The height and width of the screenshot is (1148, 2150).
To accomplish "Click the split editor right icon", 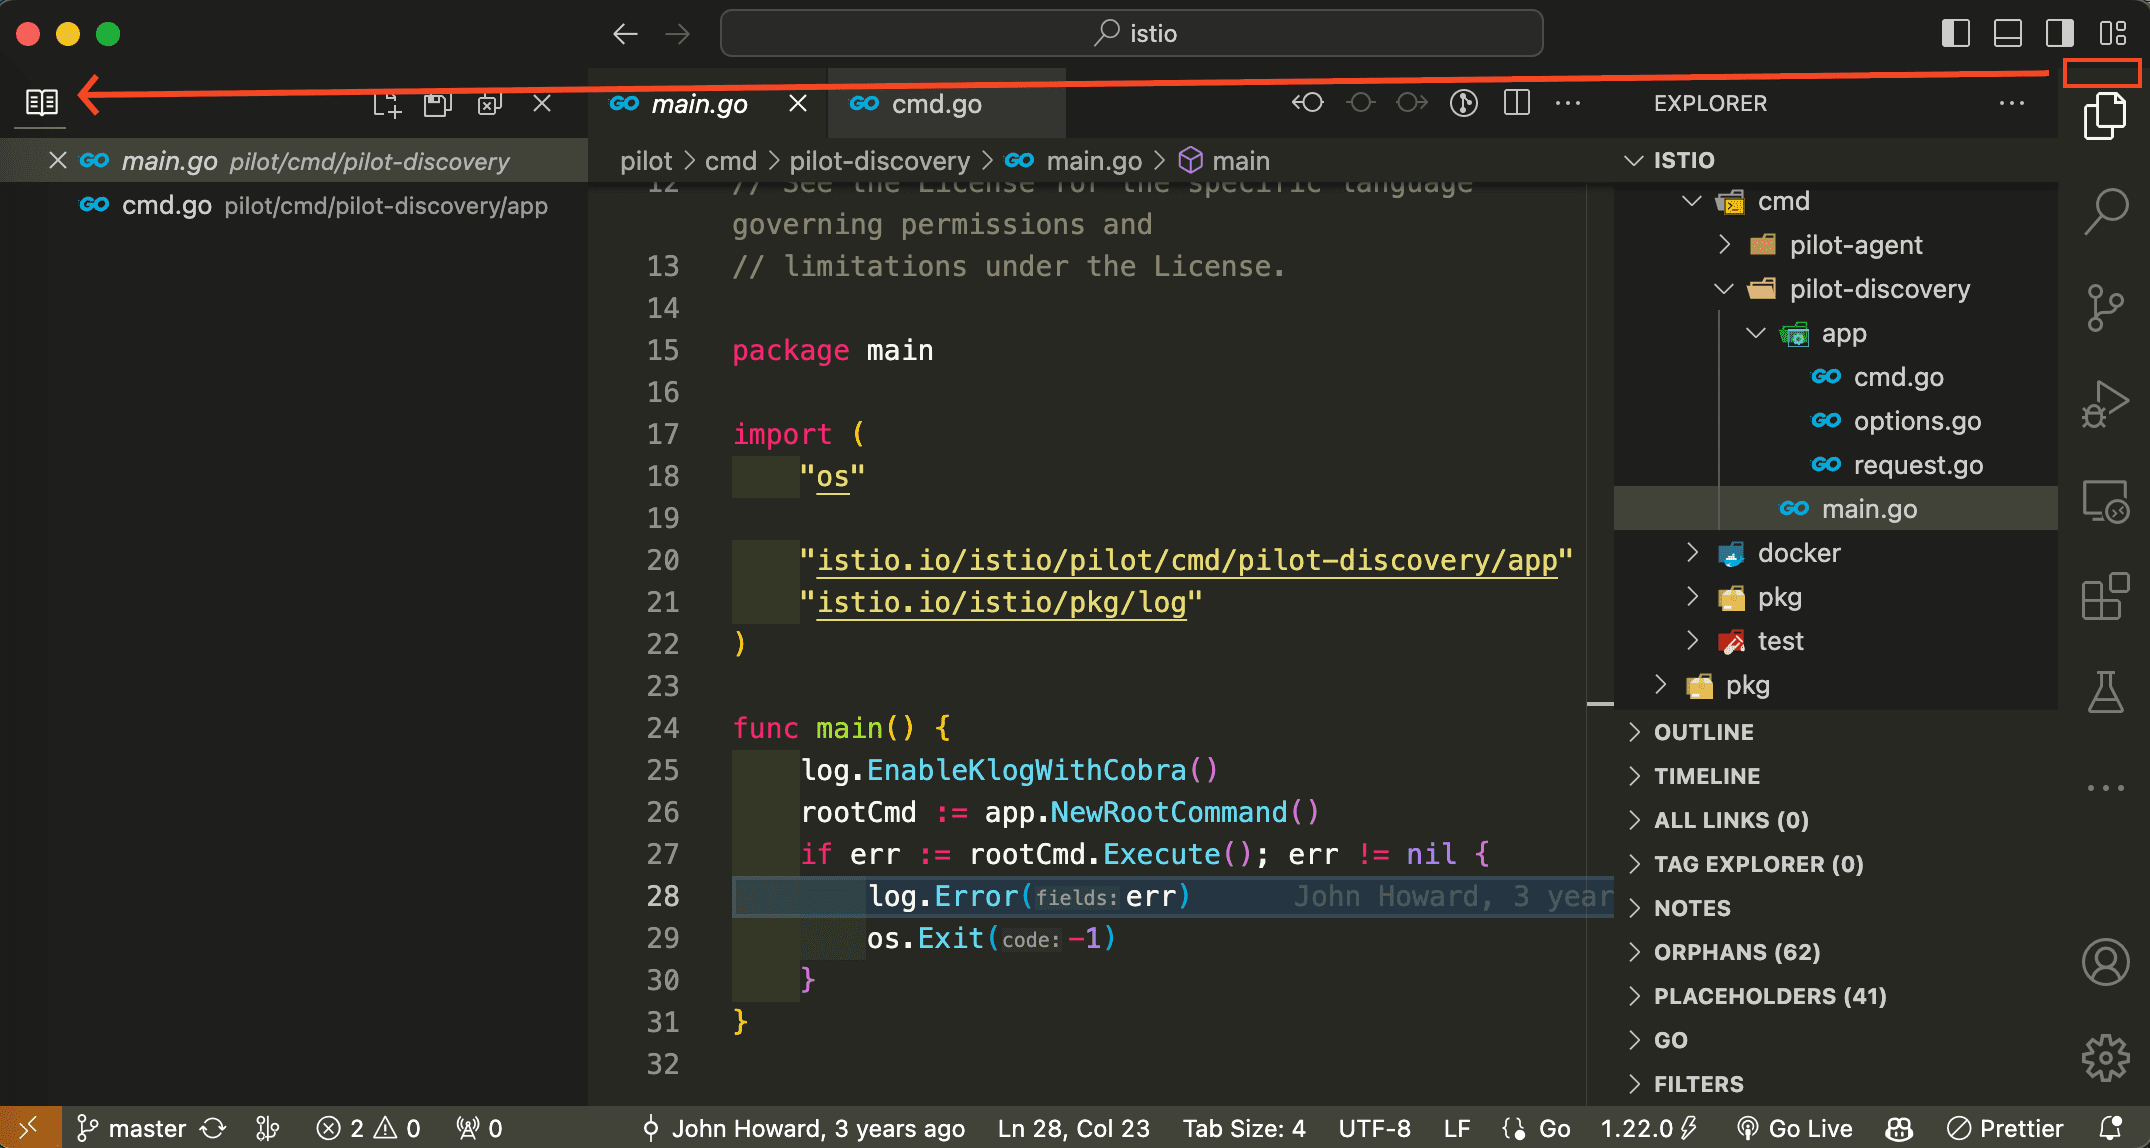I will coord(1517,103).
